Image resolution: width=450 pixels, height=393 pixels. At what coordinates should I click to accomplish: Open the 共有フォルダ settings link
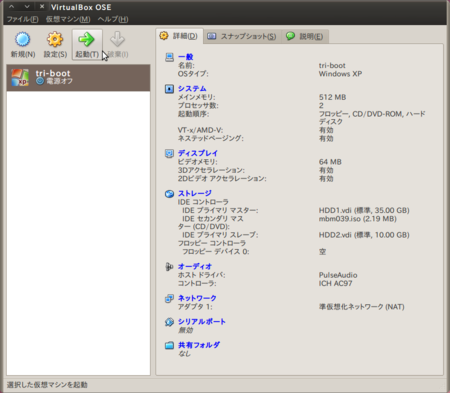[x=199, y=345]
